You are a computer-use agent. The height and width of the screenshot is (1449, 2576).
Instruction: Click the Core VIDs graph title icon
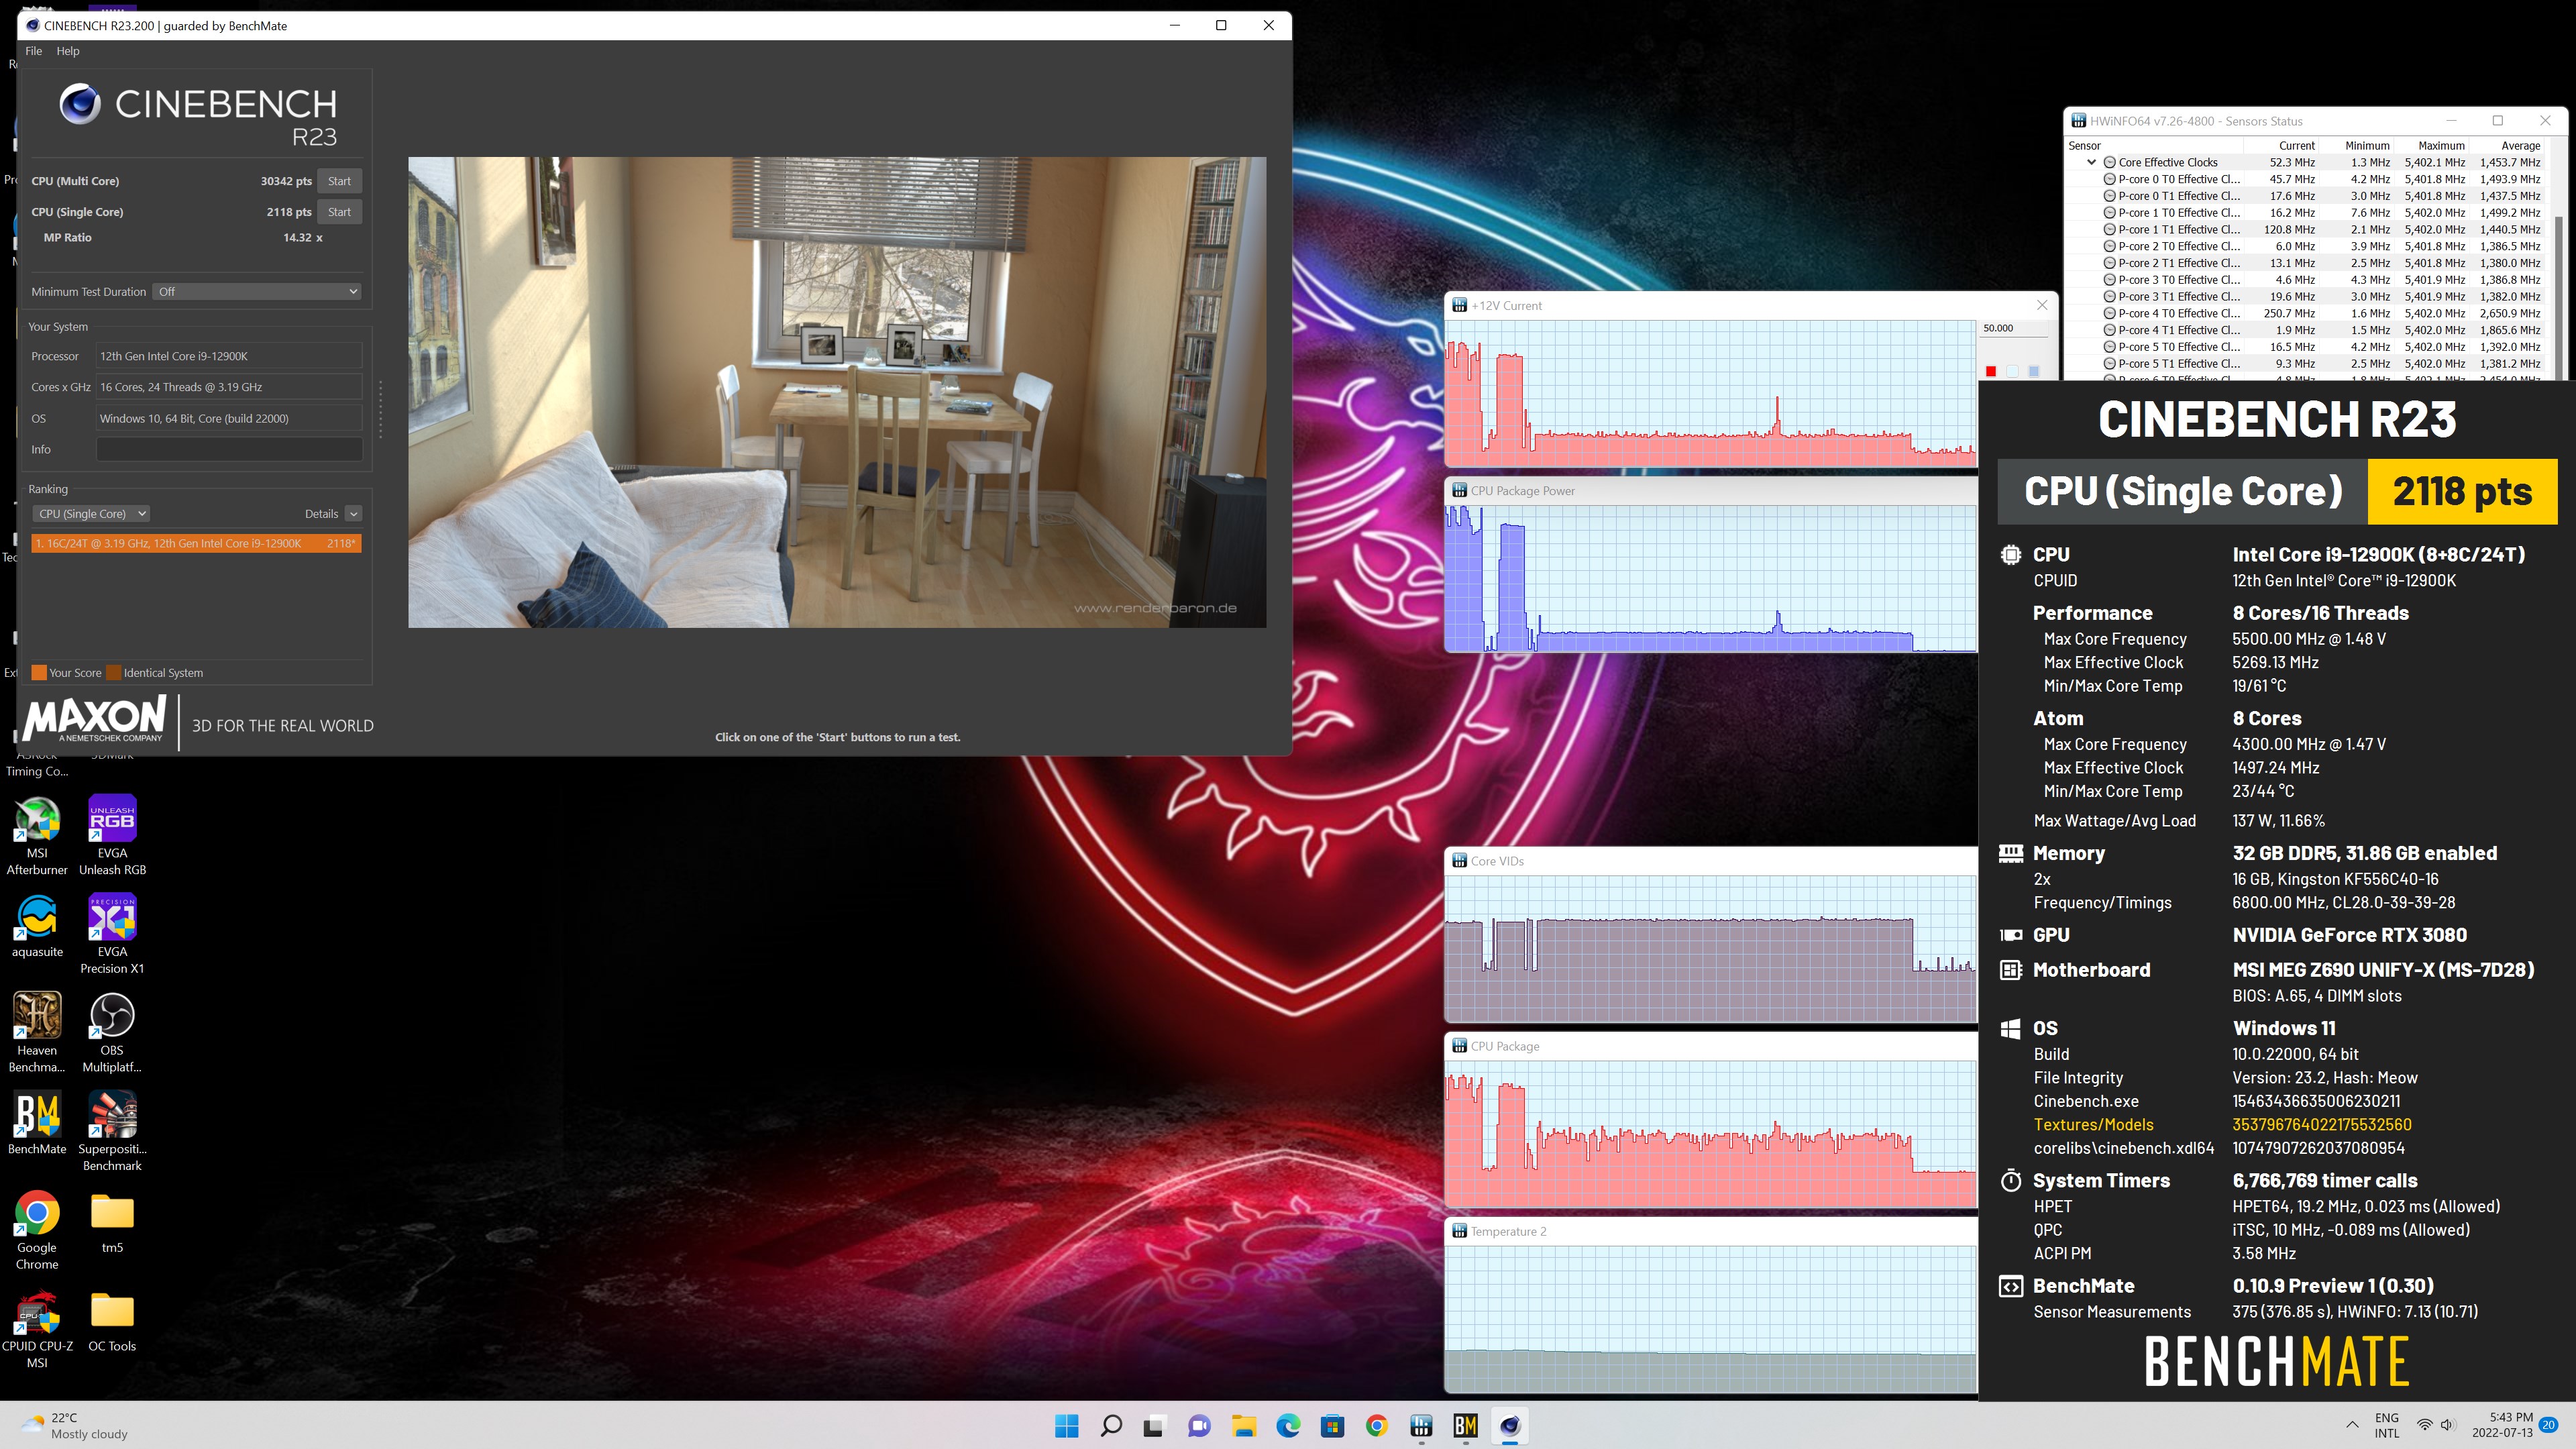point(1459,861)
